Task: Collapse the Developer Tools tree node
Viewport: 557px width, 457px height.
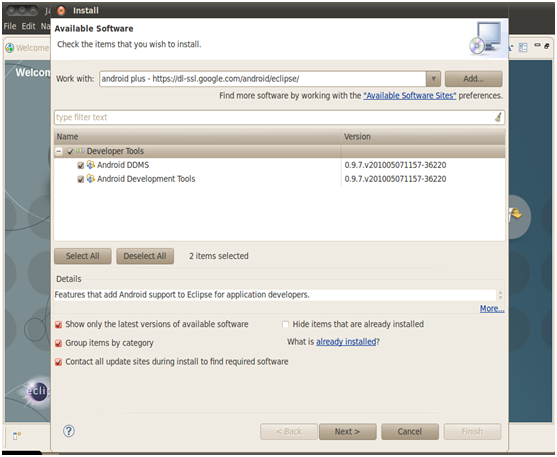Action: [x=59, y=151]
